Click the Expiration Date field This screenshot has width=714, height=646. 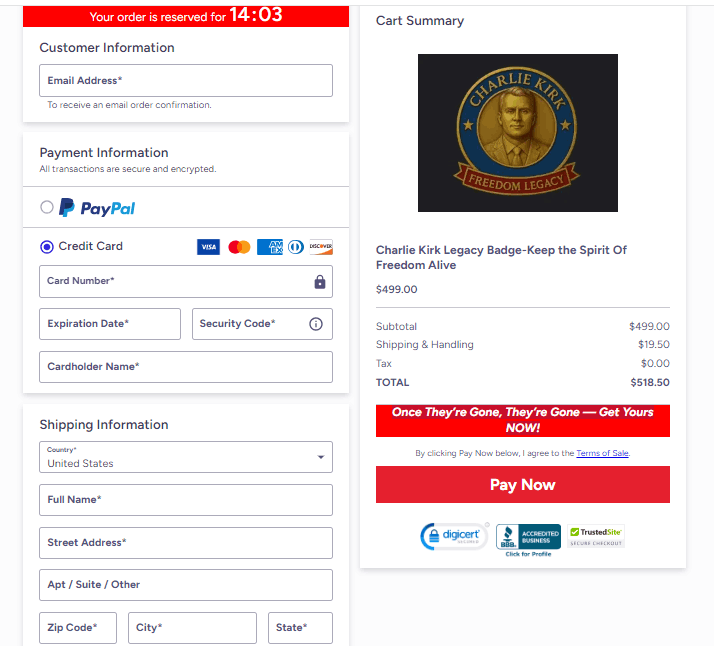pos(110,324)
